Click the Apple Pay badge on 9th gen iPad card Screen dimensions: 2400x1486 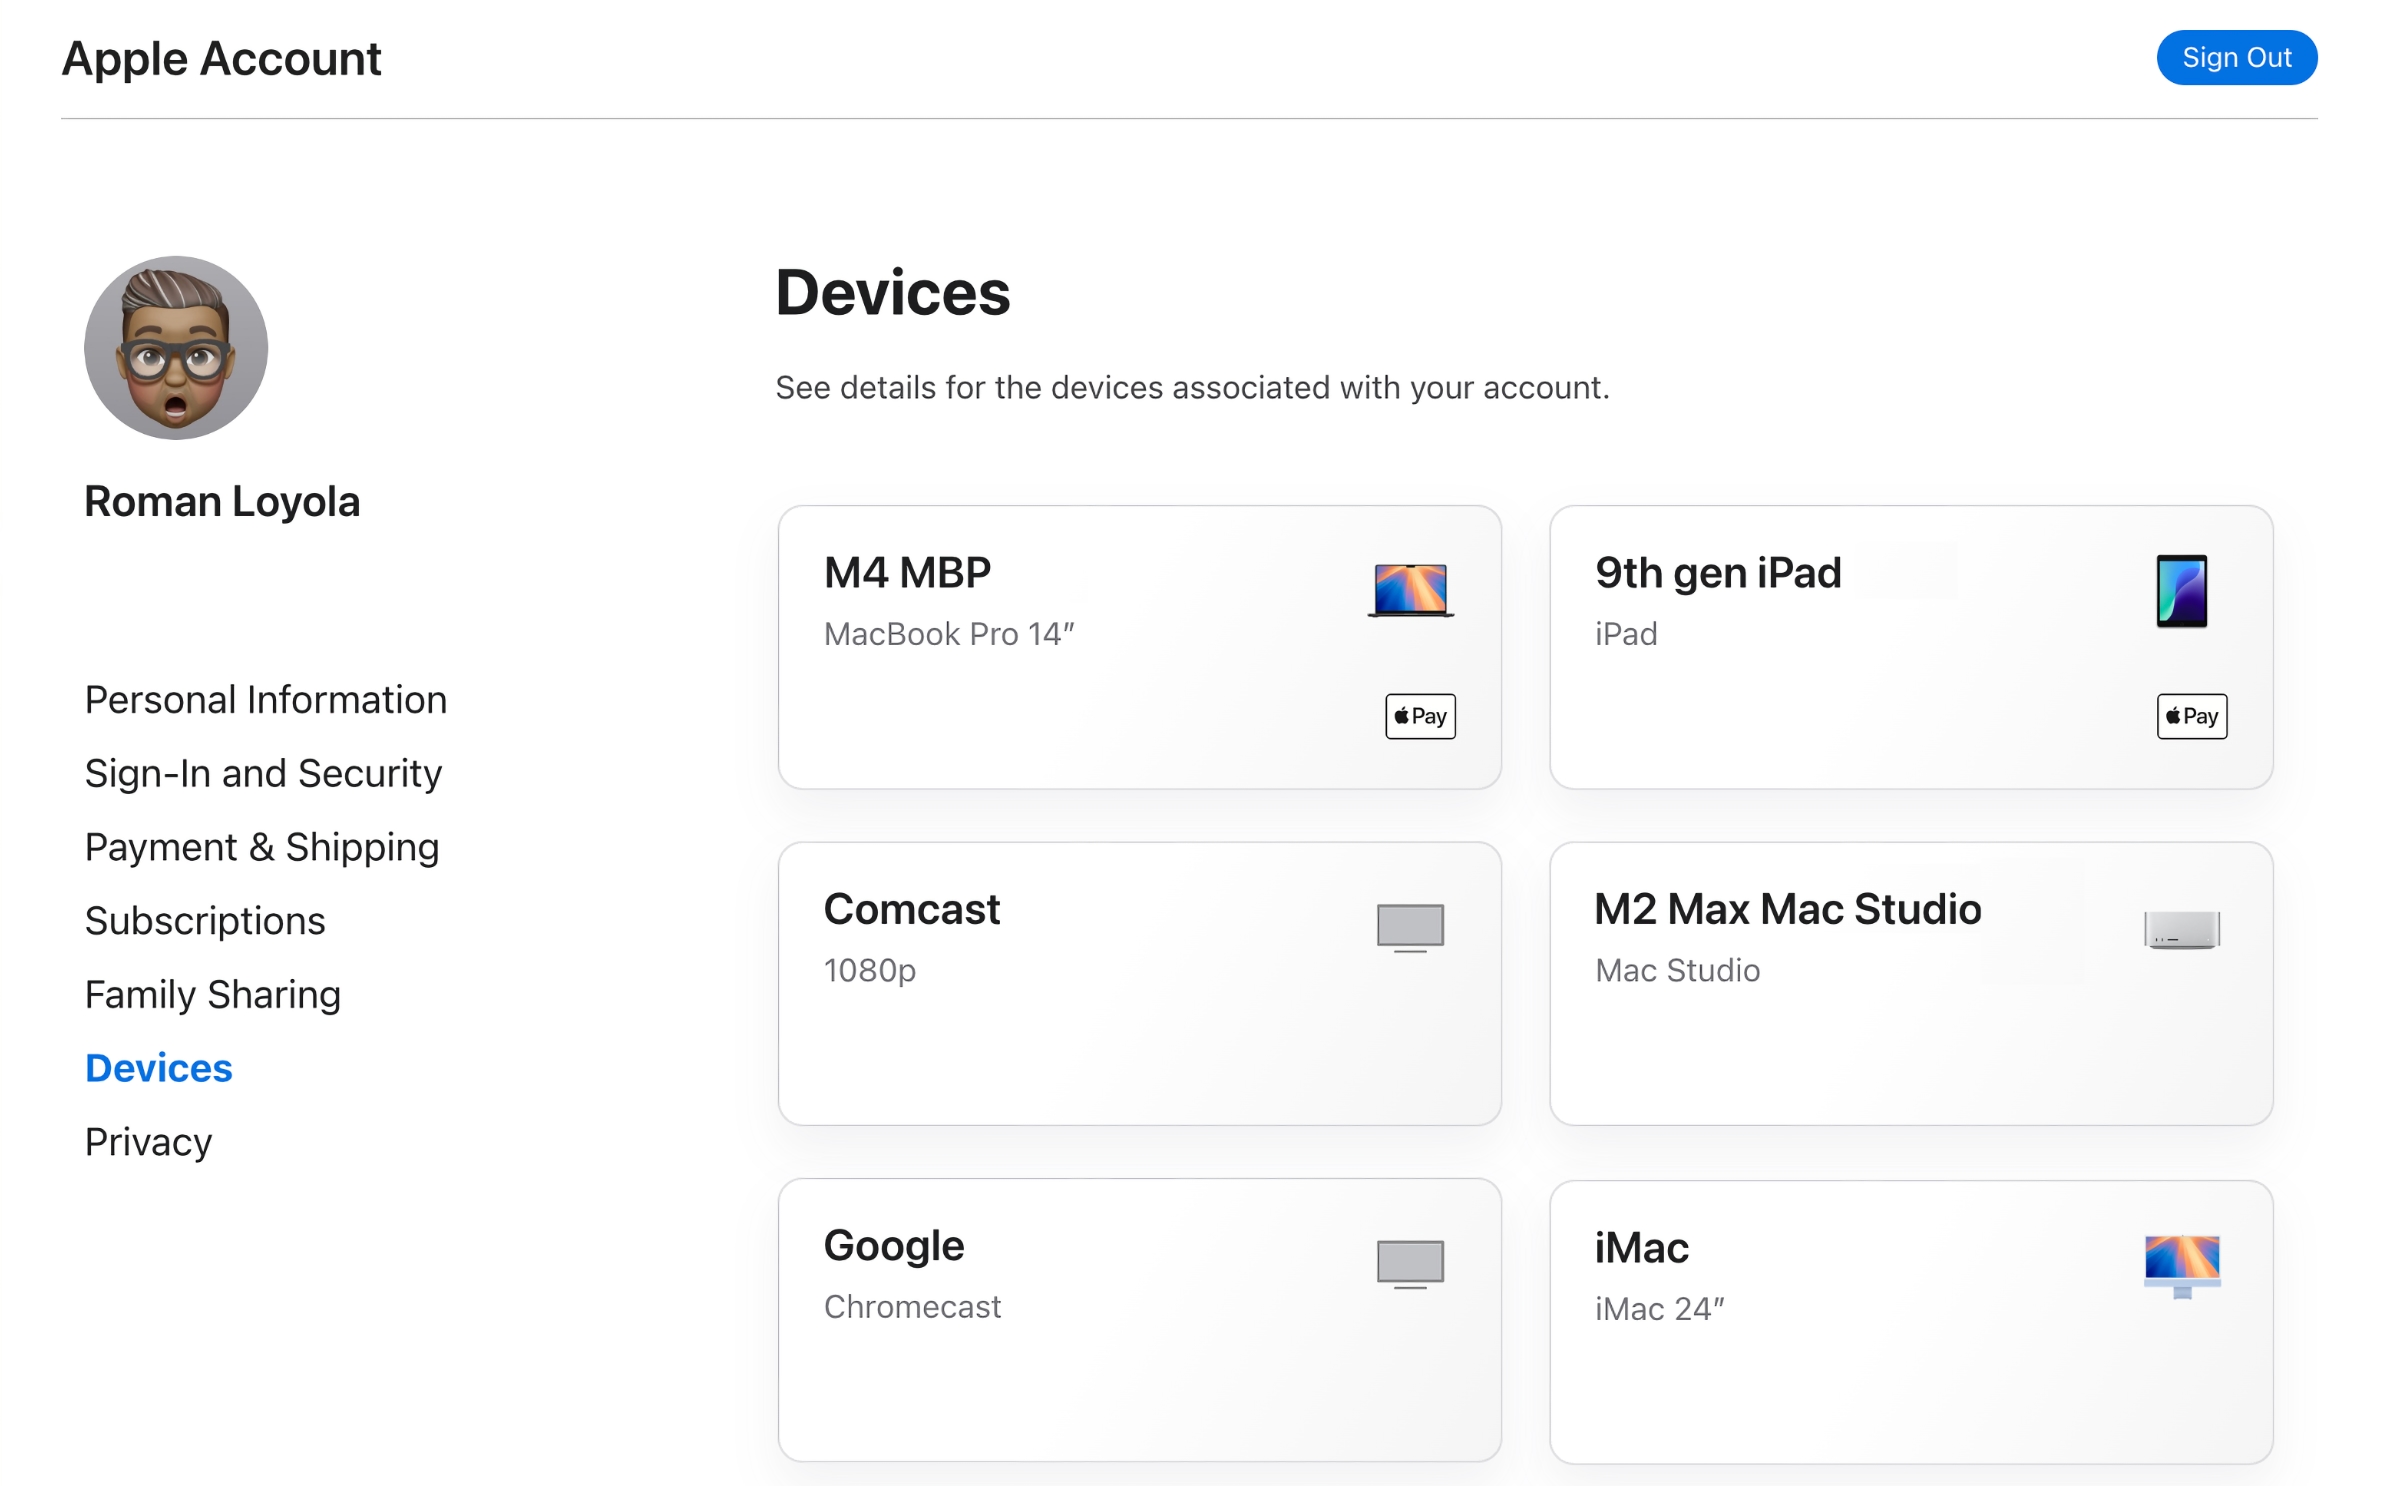pyautogui.click(x=2191, y=716)
